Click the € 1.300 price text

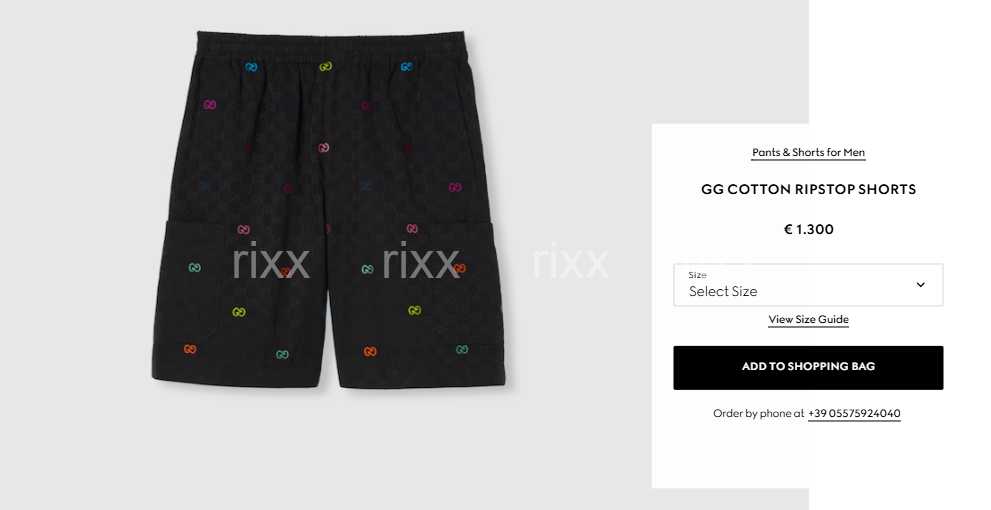(808, 229)
